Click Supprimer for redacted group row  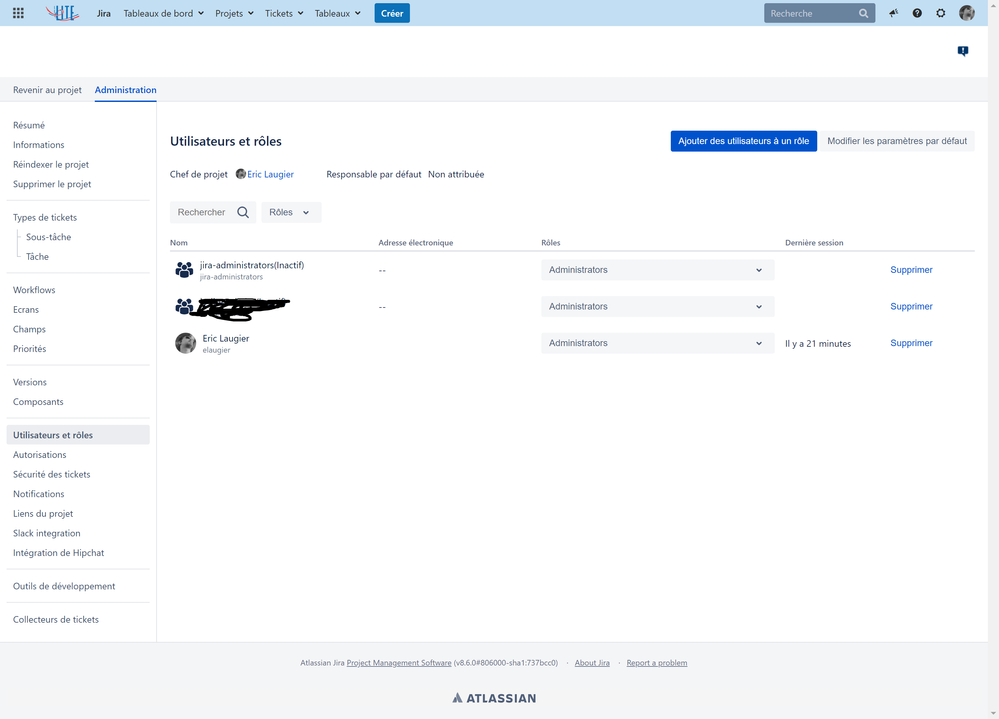pos(911,306)
